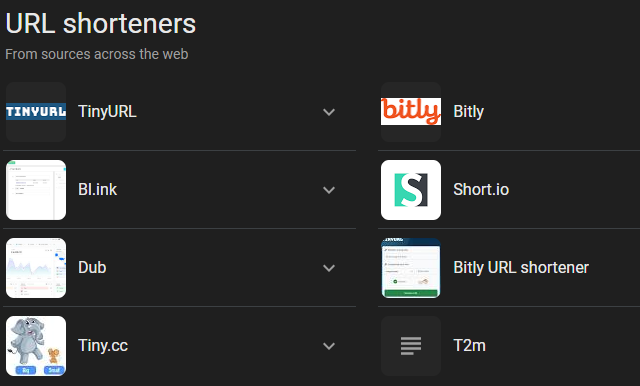The width and height of the screenshot is (640, 386).
Task: Select the Tiny.cc text label
Action: 103,345
